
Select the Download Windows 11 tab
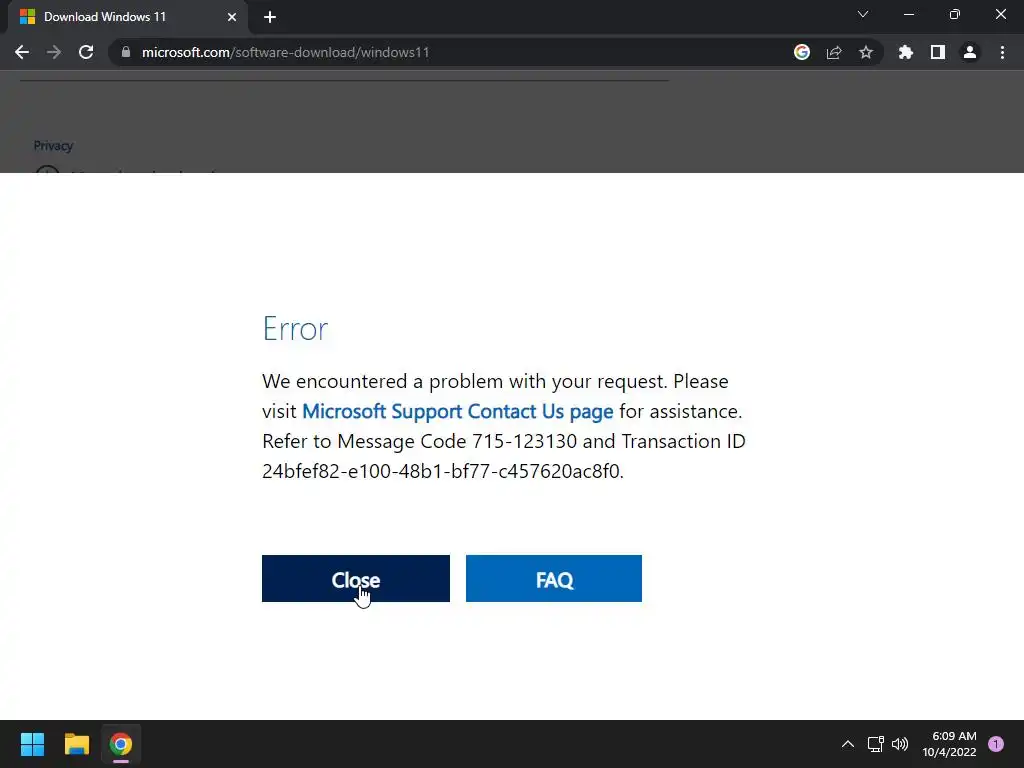coord(127,17)
